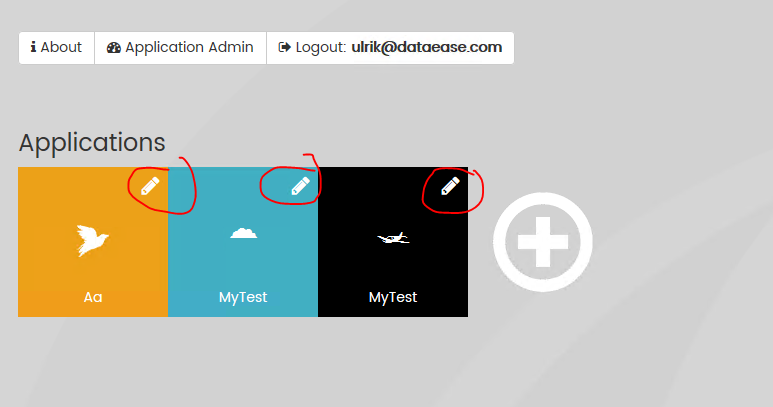
Task: Click the airplane icon on the black tile
Action: click(x=393, y=238)
